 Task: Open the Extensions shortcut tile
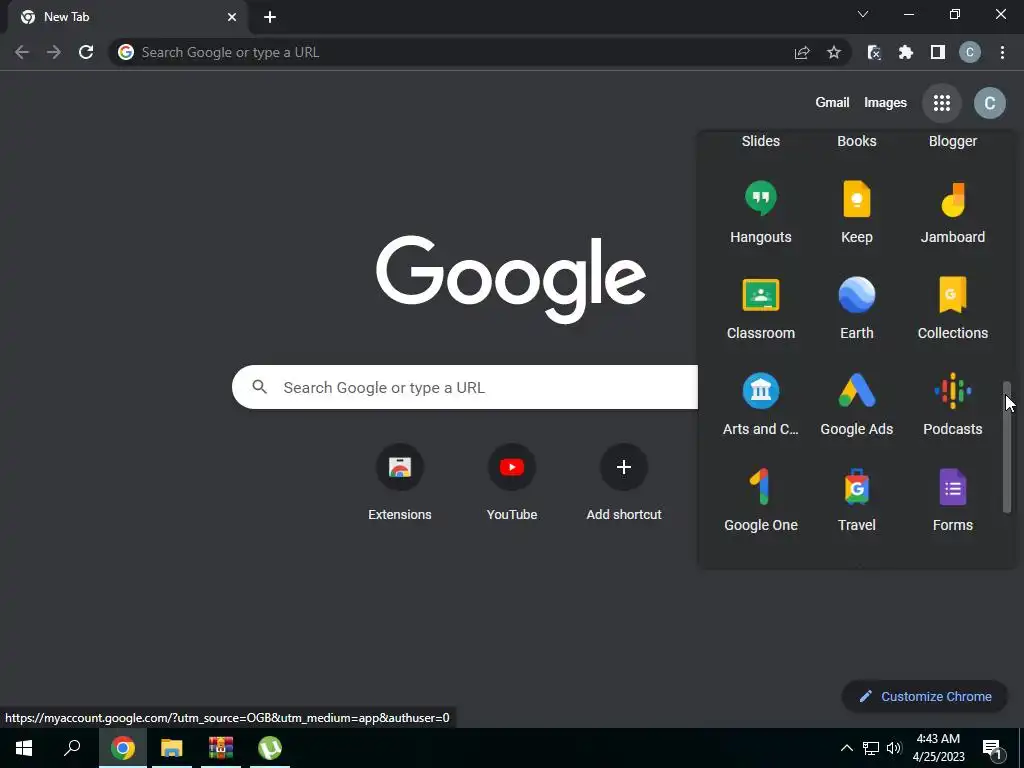[x=400, y=483]
